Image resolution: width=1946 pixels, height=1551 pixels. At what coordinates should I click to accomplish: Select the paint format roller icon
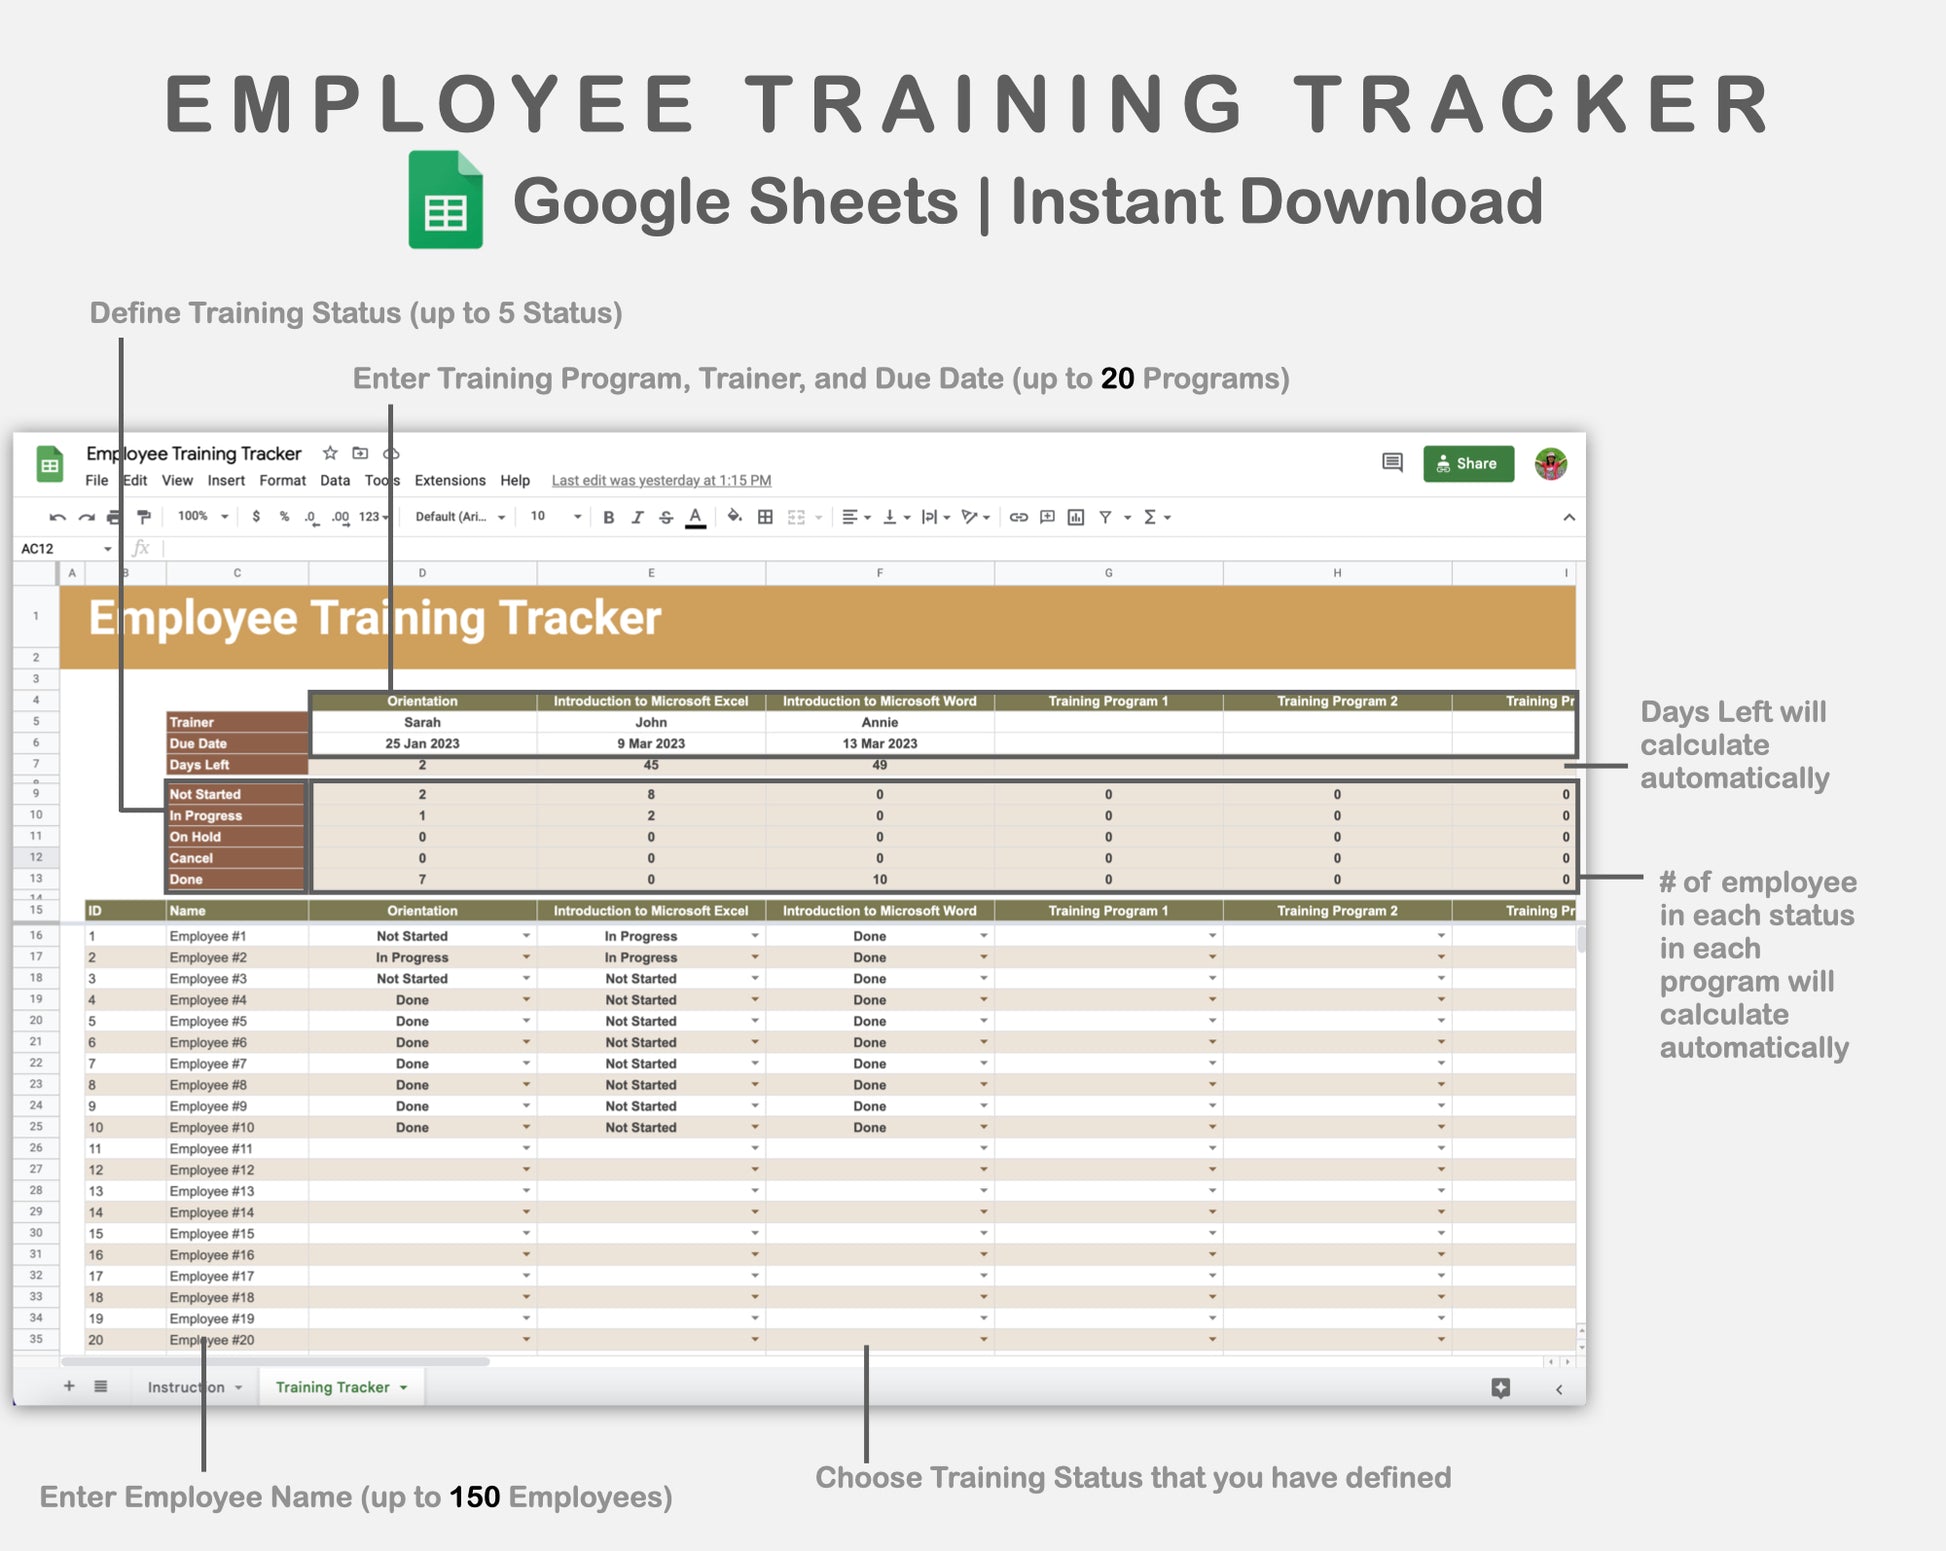tap(144, 517)
